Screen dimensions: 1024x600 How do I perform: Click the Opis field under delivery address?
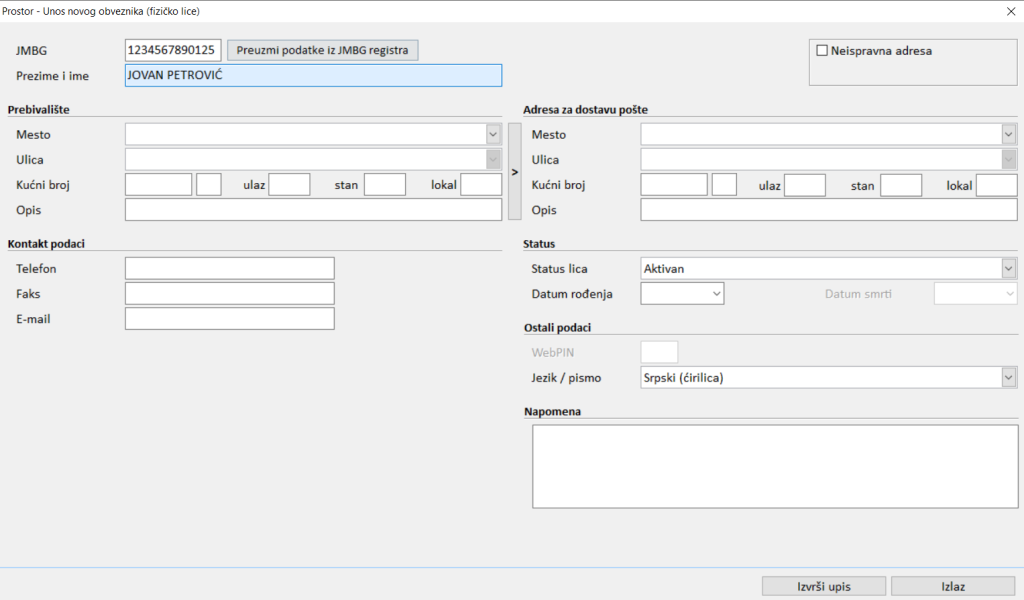[x=828, y=210]
